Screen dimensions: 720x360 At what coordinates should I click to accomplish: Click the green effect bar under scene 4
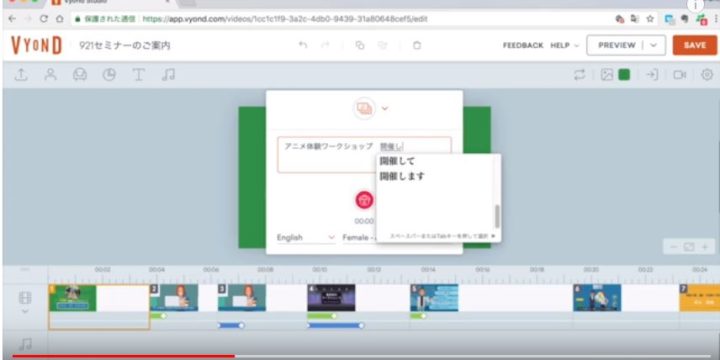[x=321, y=316]
